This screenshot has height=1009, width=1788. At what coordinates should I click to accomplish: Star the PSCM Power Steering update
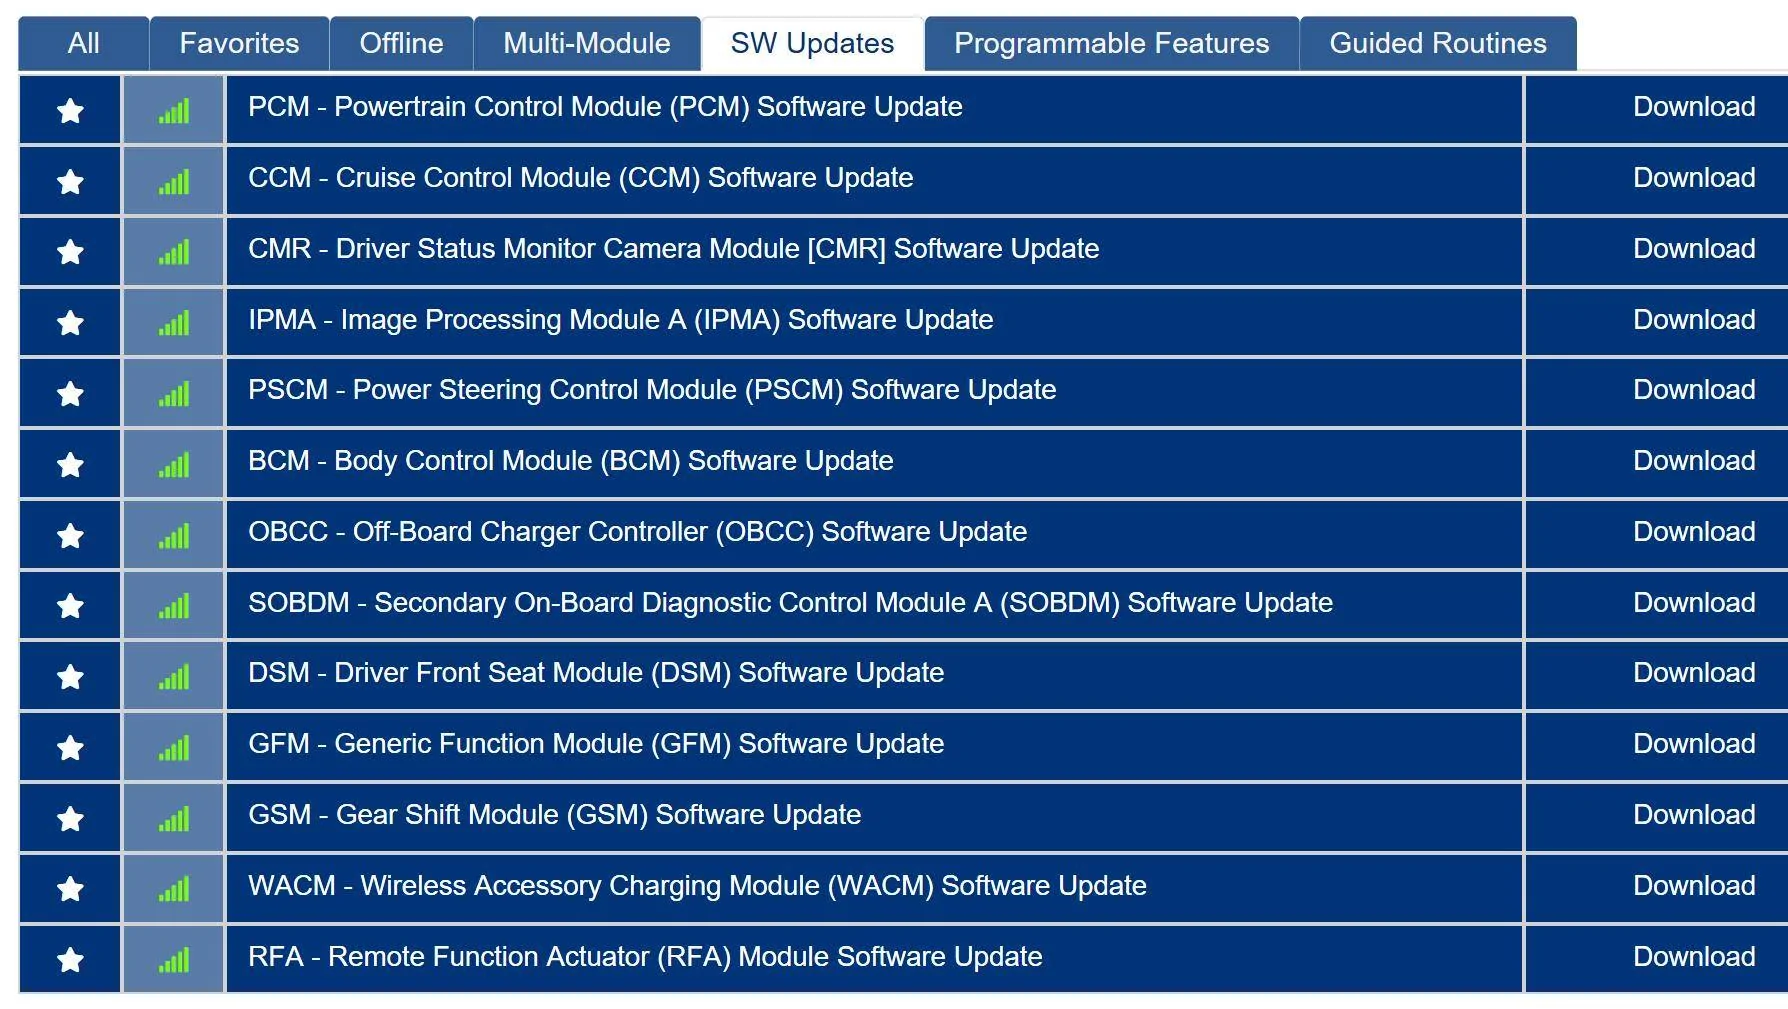[70, 393]
